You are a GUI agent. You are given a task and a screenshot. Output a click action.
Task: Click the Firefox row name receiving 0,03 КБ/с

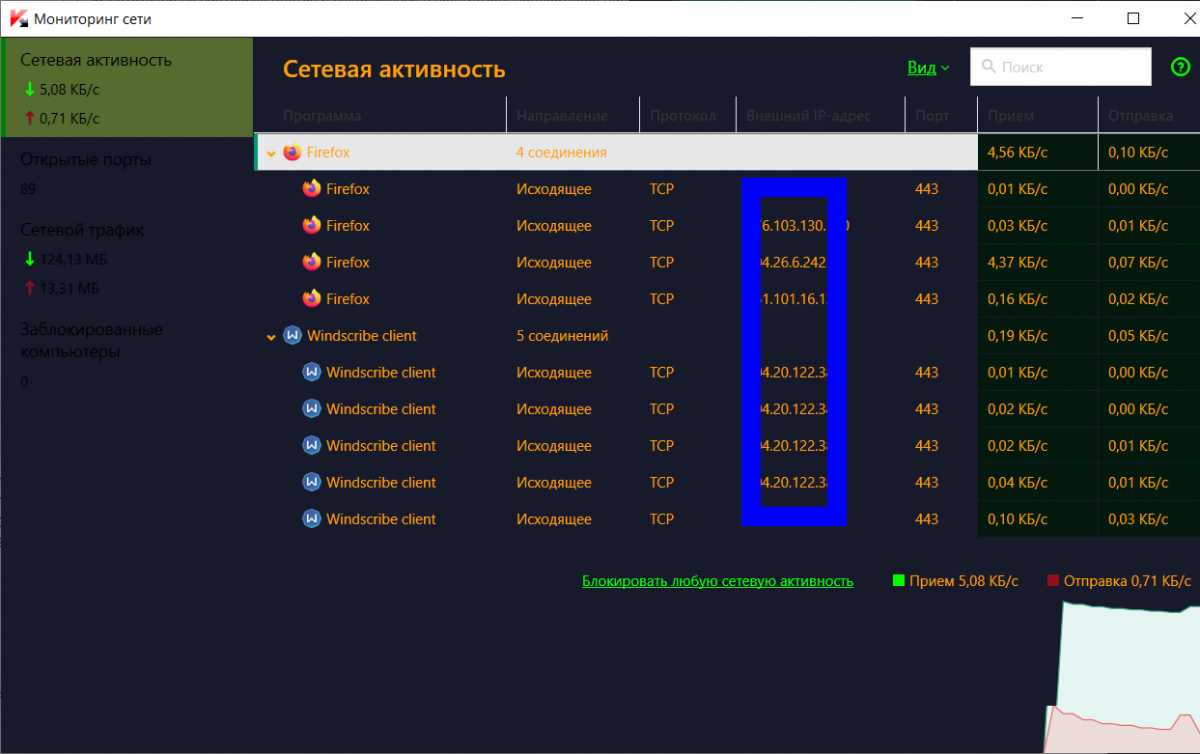(x=348, y=226)
